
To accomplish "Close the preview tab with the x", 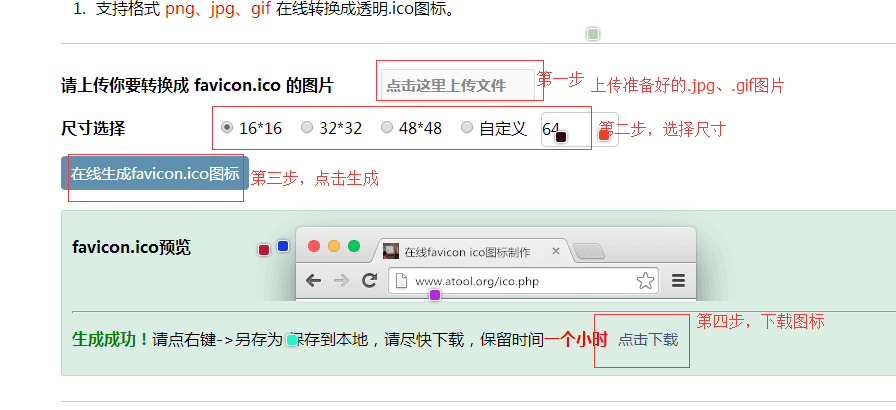I will pyautogui.click(x=556, y=251).
